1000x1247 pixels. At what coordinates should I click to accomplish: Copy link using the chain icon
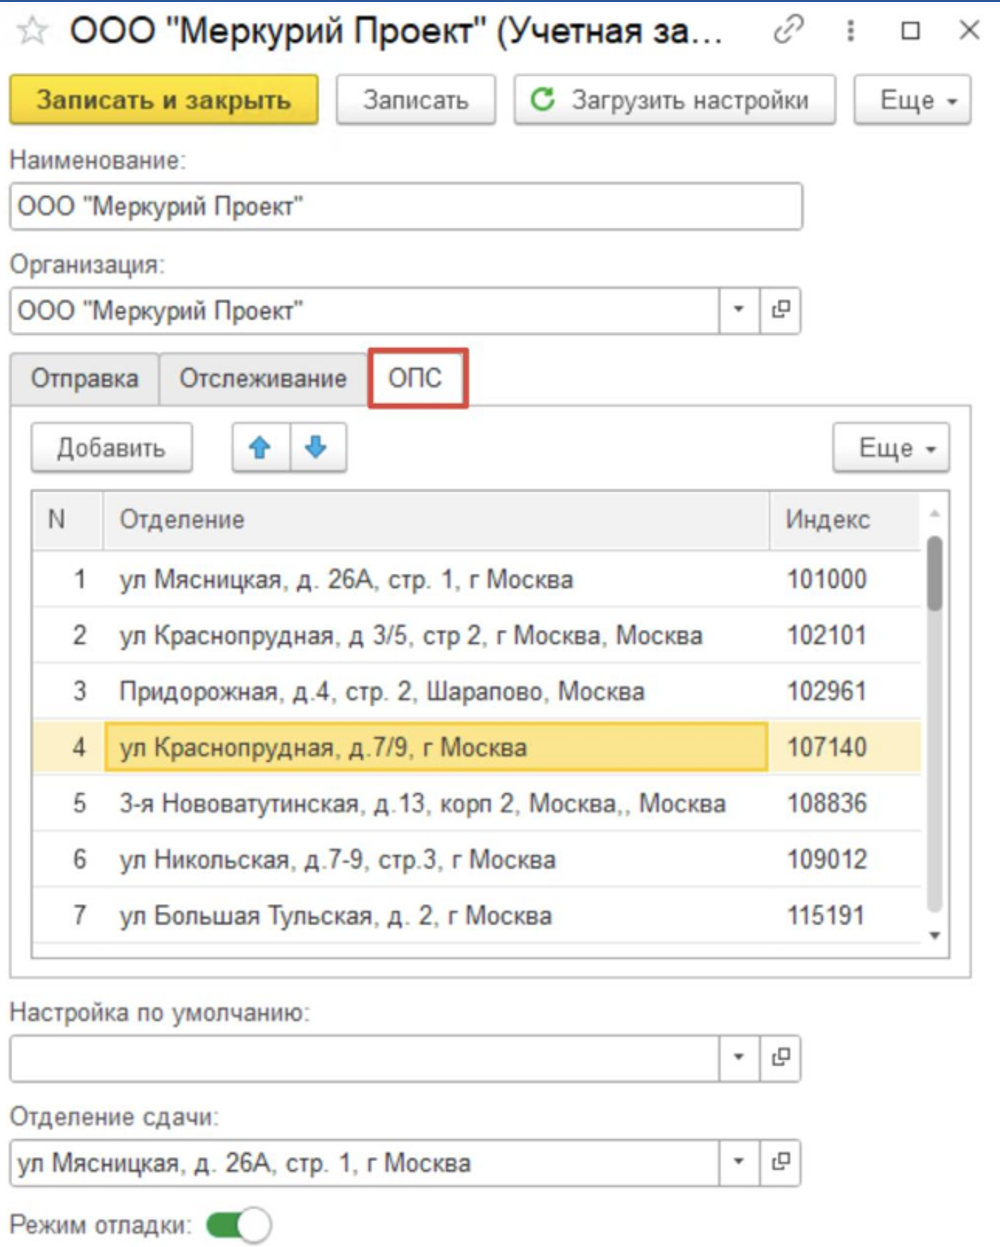coord(788,31)
